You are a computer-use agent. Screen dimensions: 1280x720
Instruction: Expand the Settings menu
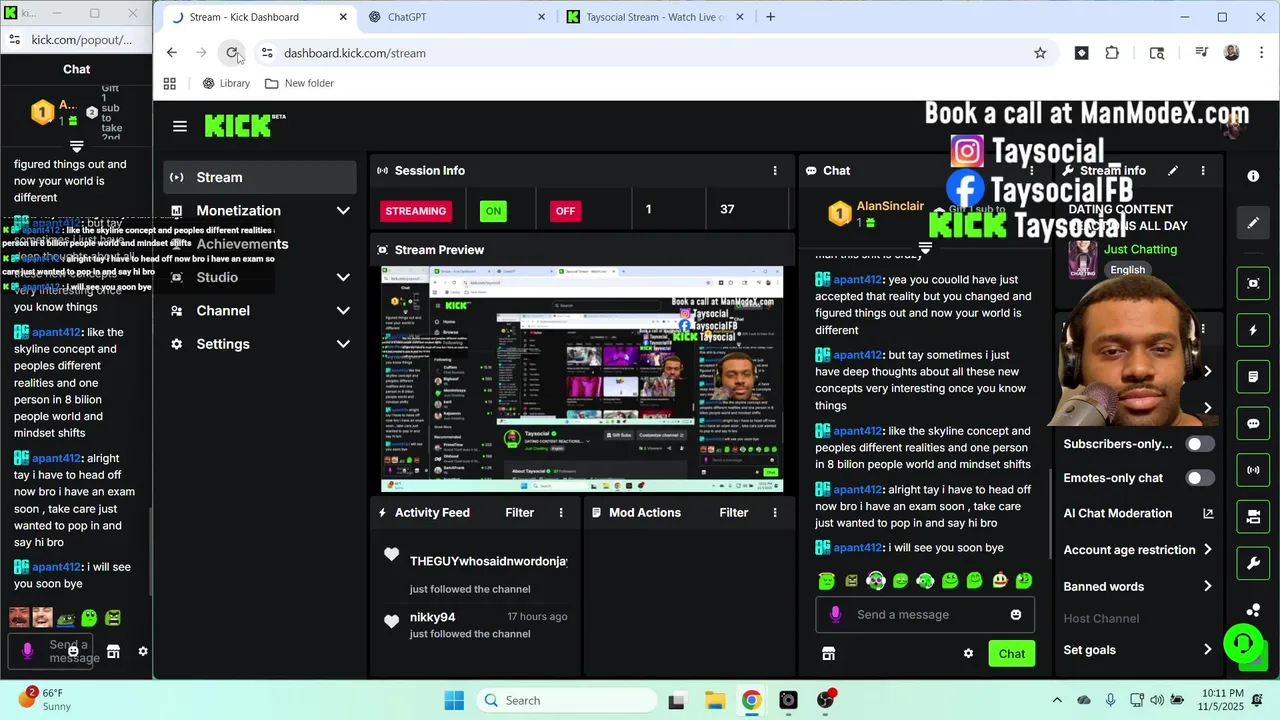point(260,344)
